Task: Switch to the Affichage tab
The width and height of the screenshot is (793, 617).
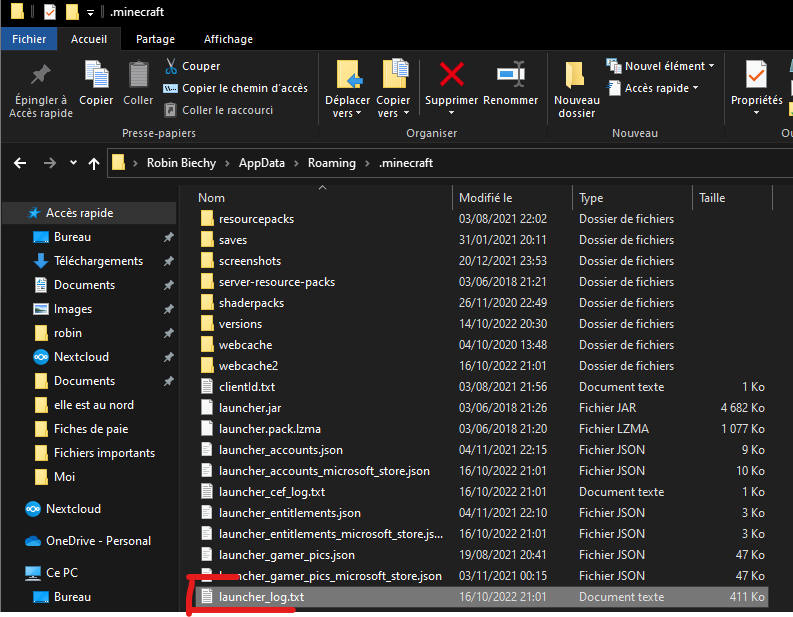Action: [x=228, y=39]
